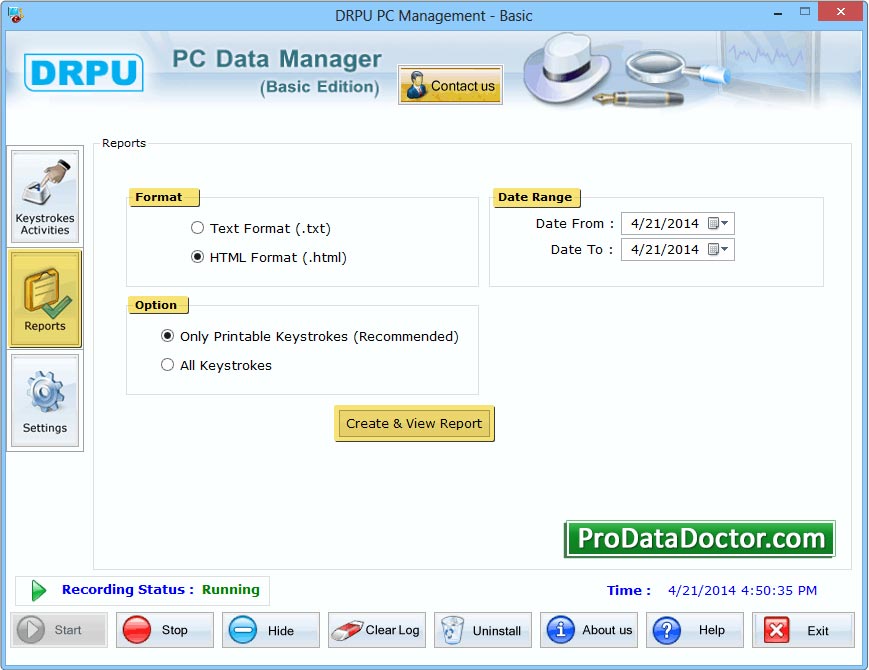The image size is (869, 670).
Task: Click the Help question mark icon
Action: [666, 629]
